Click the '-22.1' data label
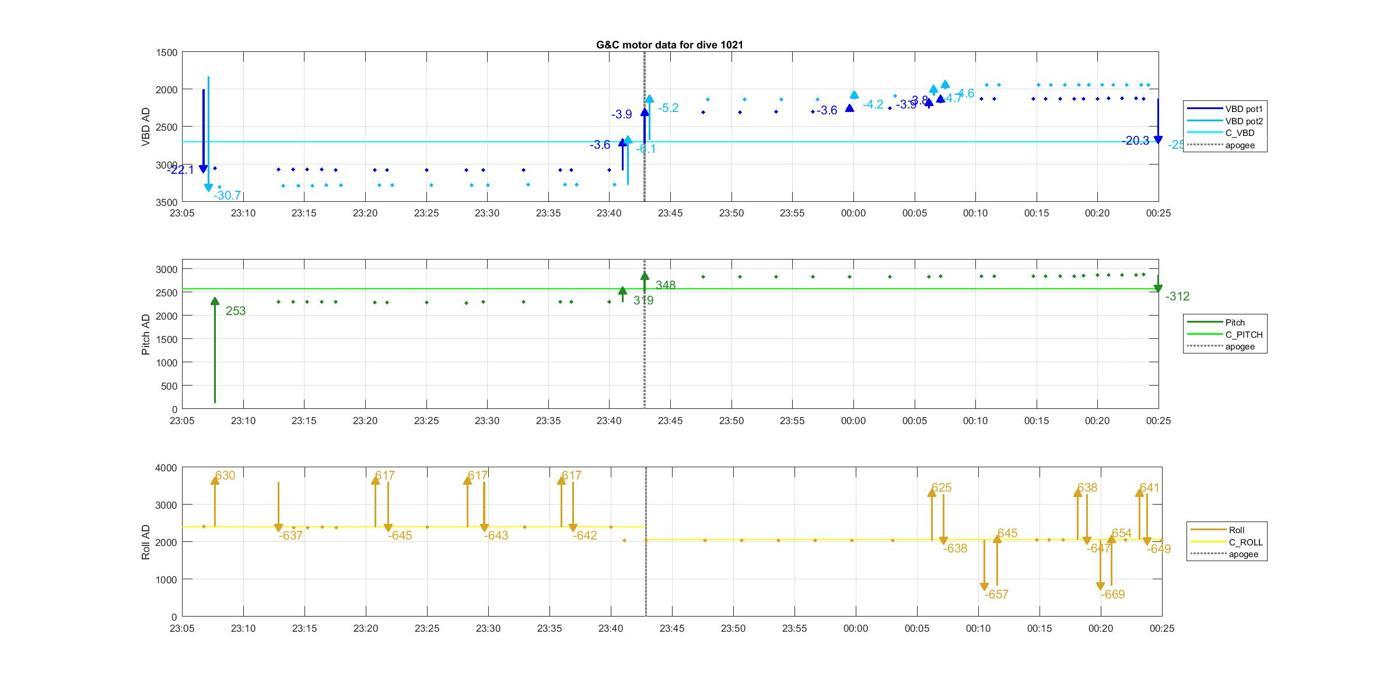 tap(180, 170)
